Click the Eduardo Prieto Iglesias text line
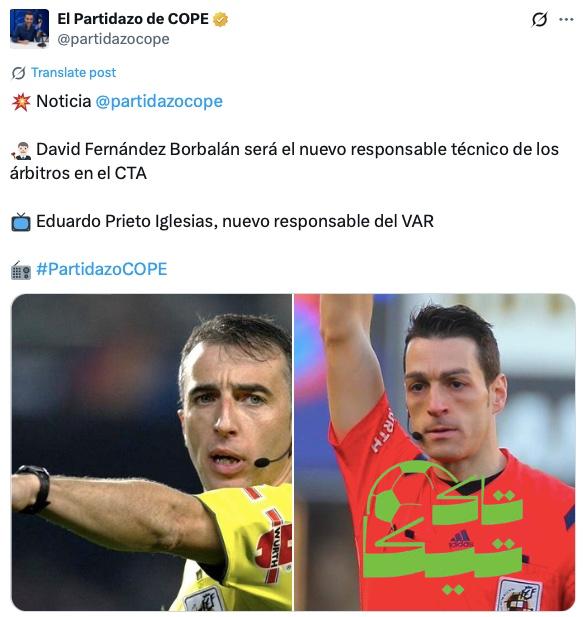The height and width of the screenshot is (617, 588). (235, 221)
